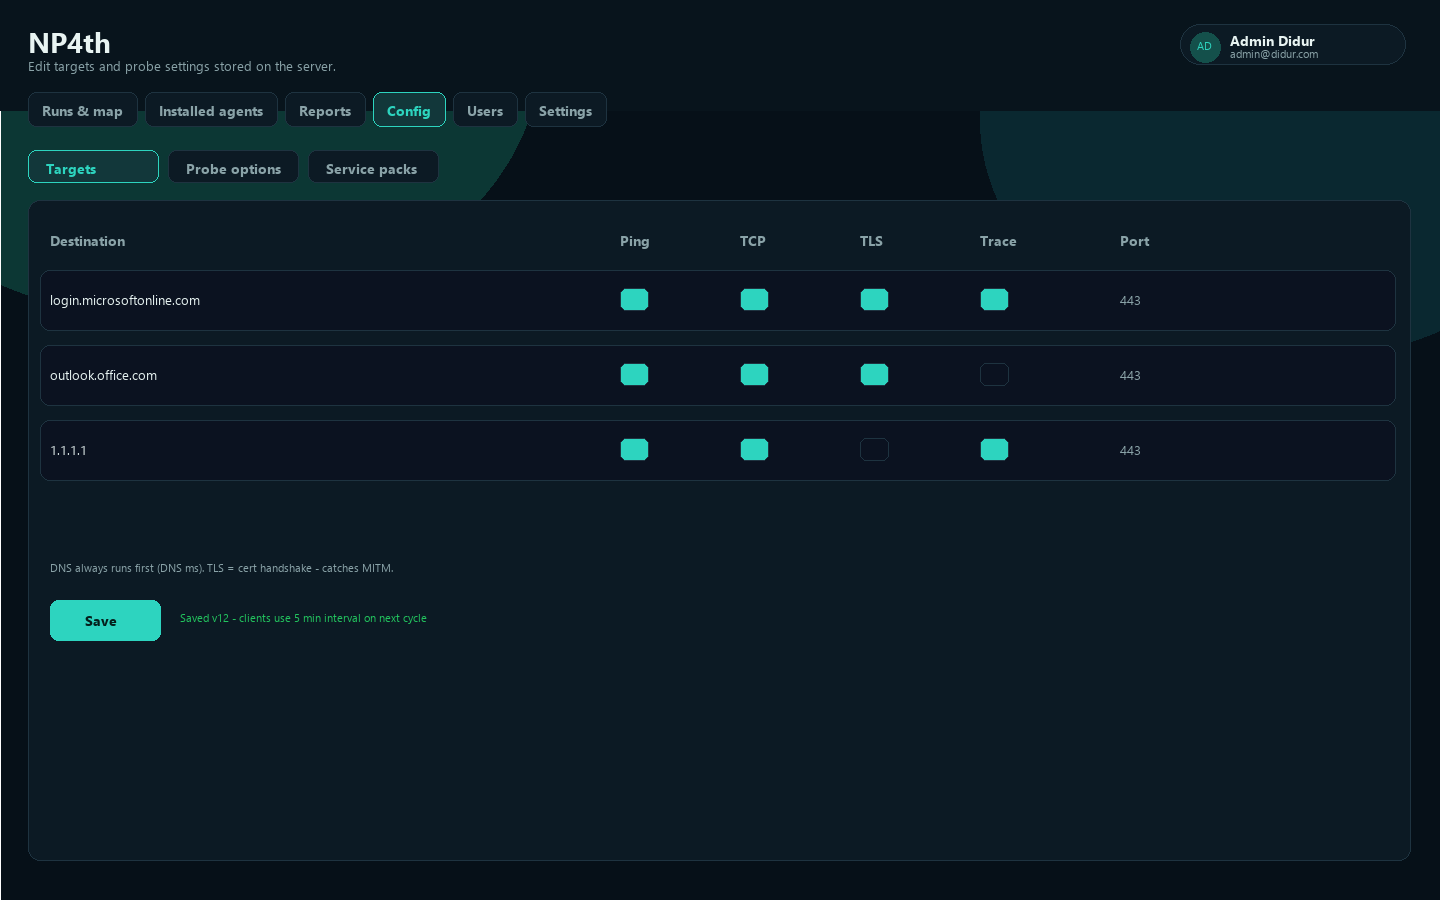Select the Config tab

409,110
